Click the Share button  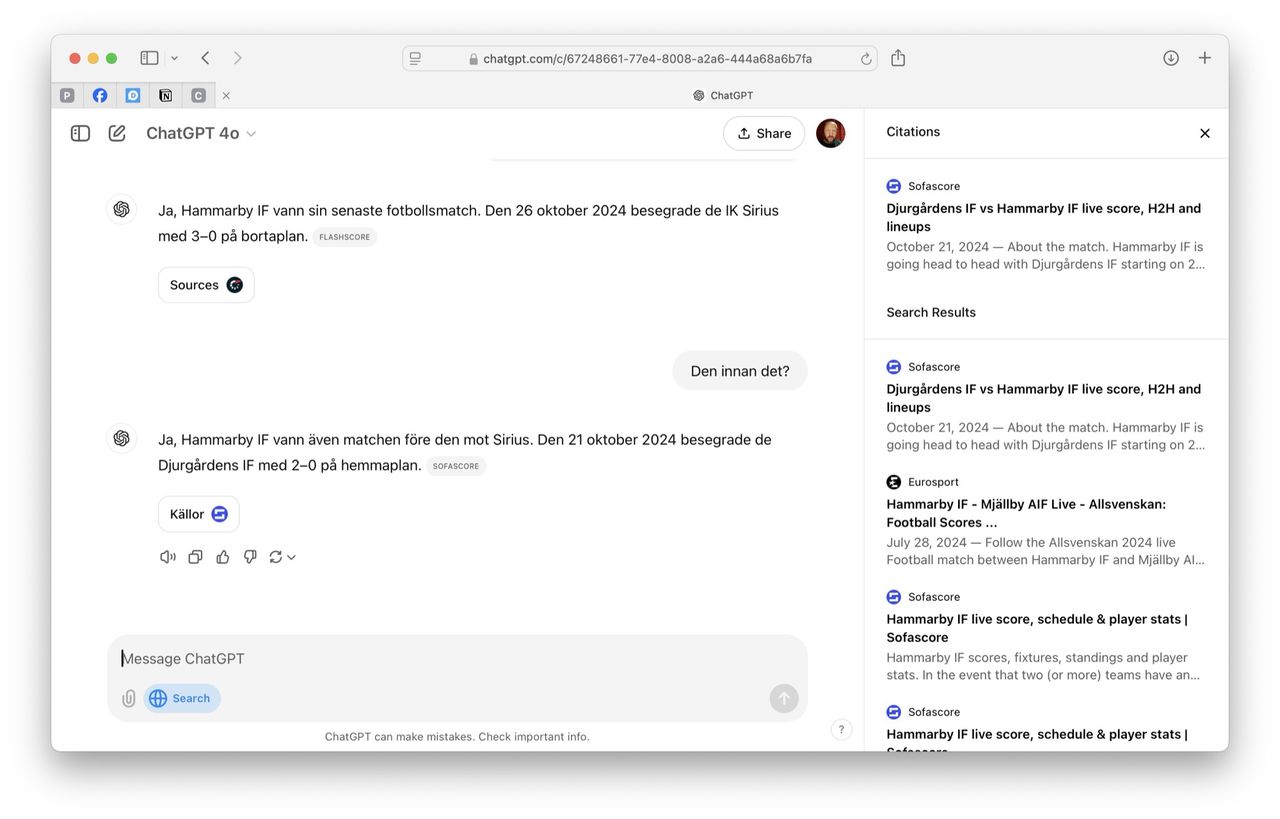pyautogui.click(x=764, y=133)
